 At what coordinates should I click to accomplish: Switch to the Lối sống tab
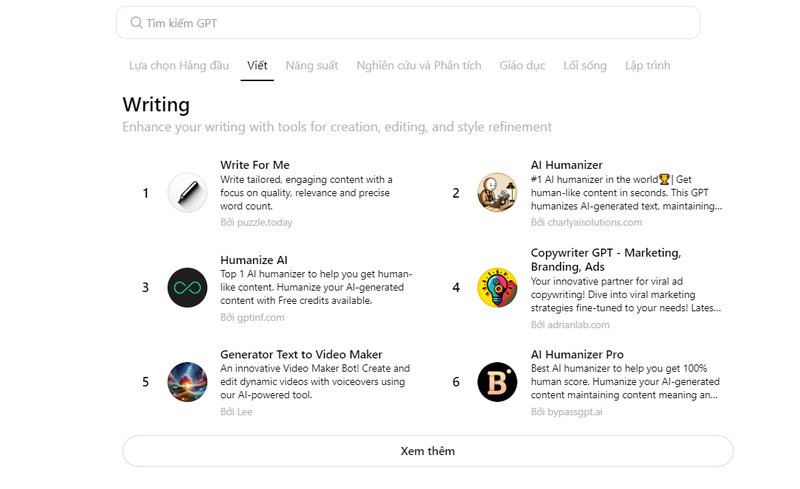584,66
